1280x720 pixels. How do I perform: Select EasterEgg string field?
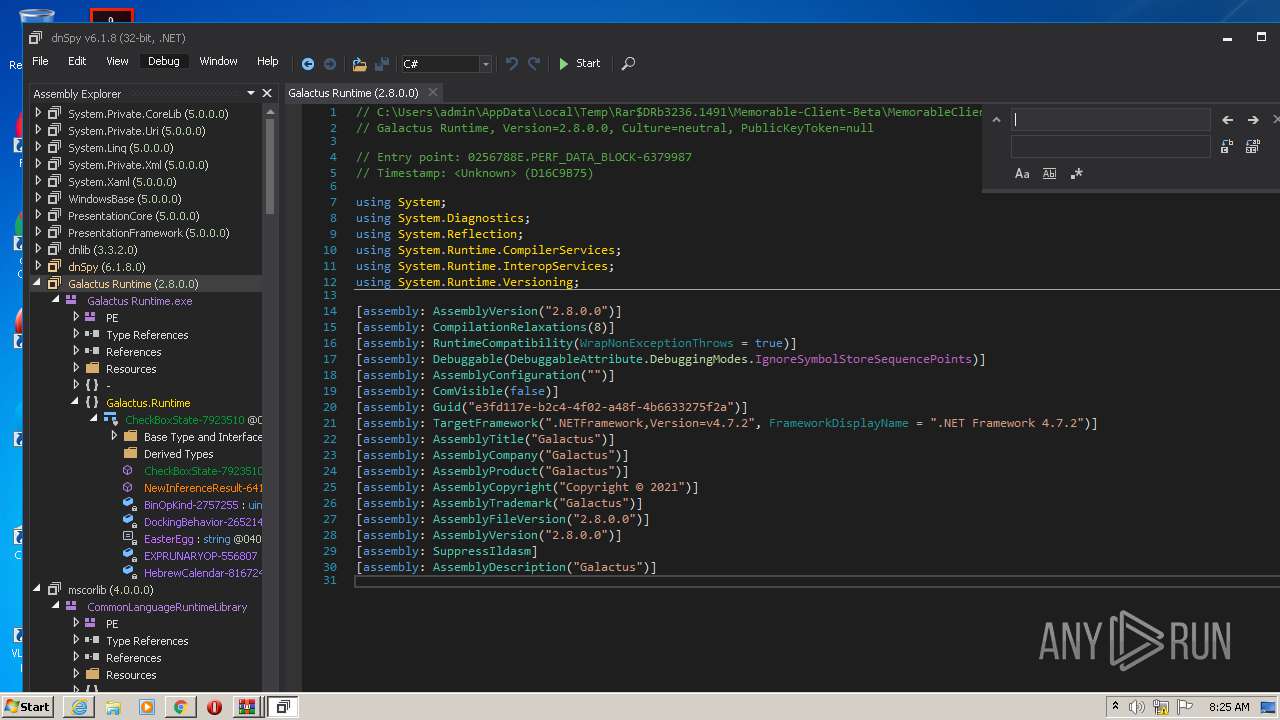[x=203, y=539]
